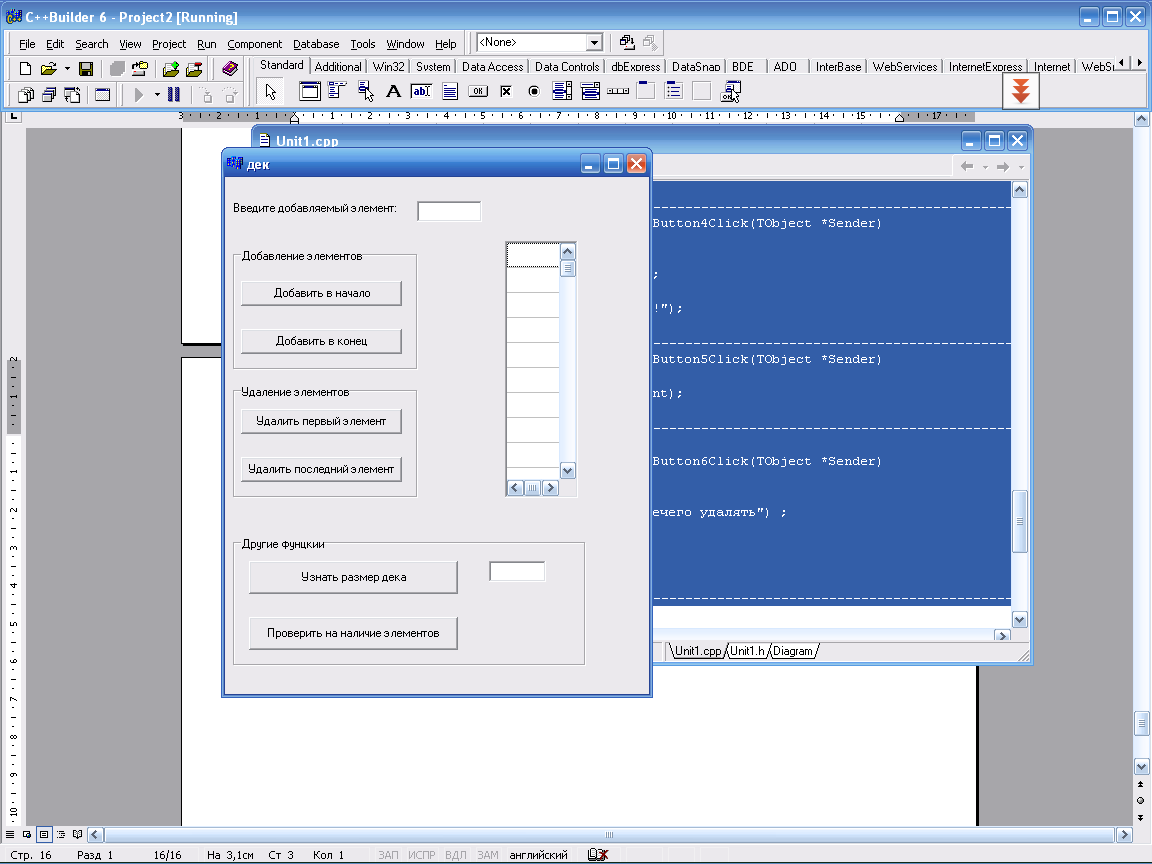This screenshot has height=864, width=1152.
Task: Expand the Open file dropdown arrow
Action: click(67, 69)
